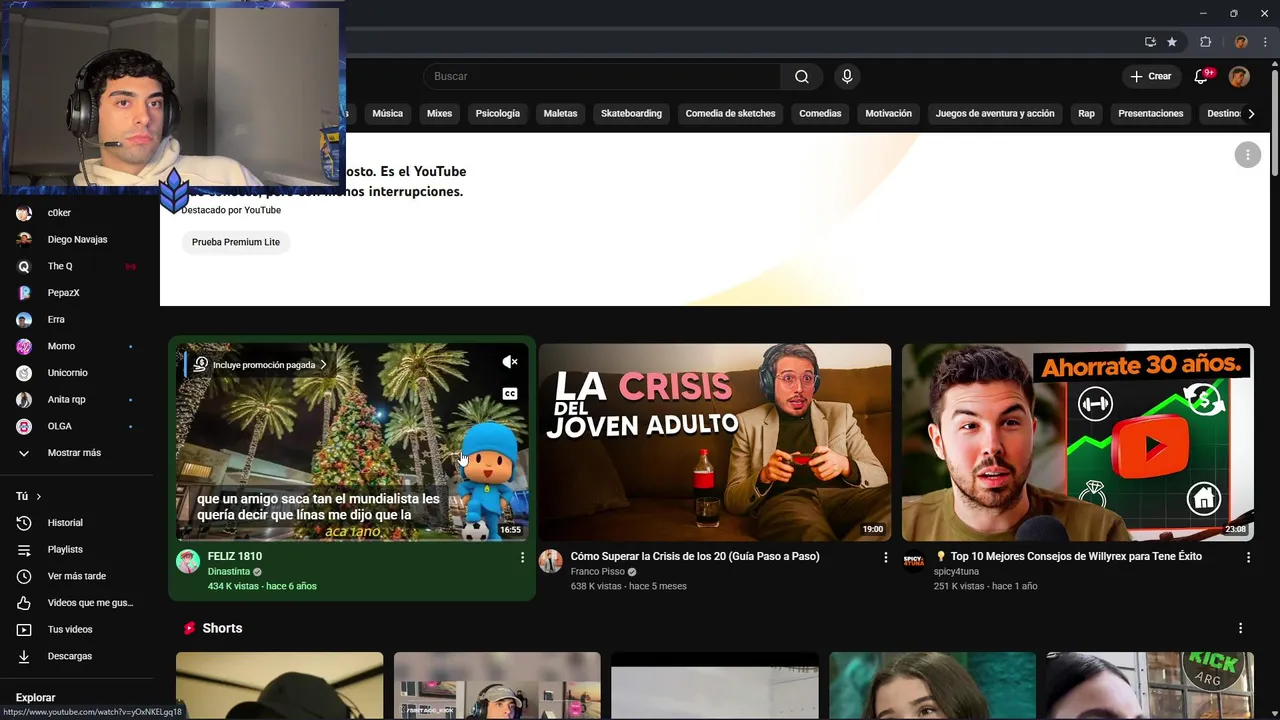The image size is (1280, 720).
Task: Select the Maletas filter chip
Action: click(x=560, y=113)
